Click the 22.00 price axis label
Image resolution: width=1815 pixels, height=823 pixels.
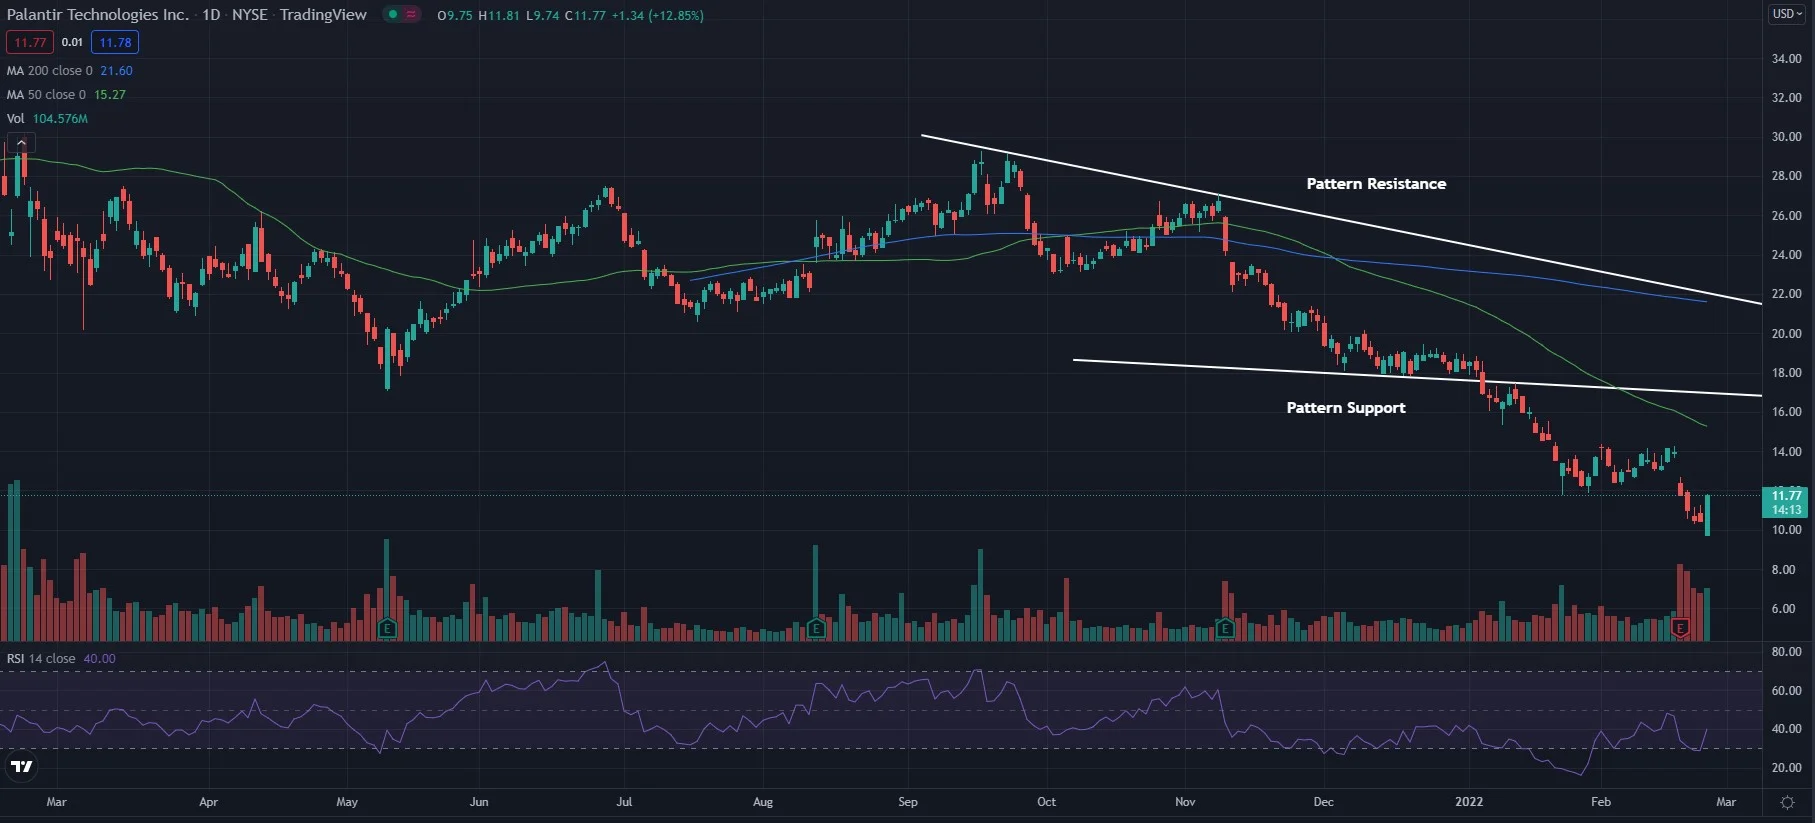point(1786,294)
